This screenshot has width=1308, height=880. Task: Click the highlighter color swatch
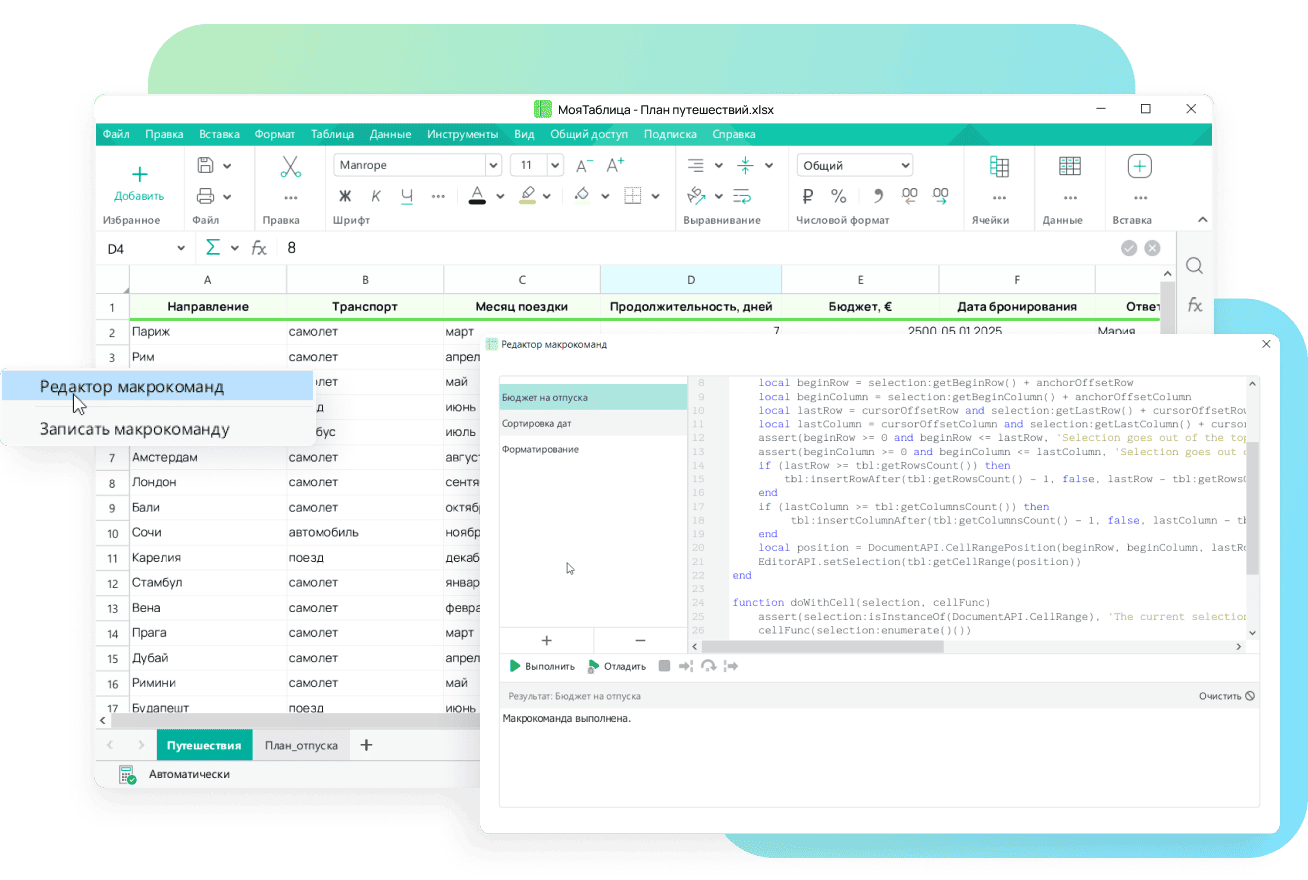(x=529, y=196)
